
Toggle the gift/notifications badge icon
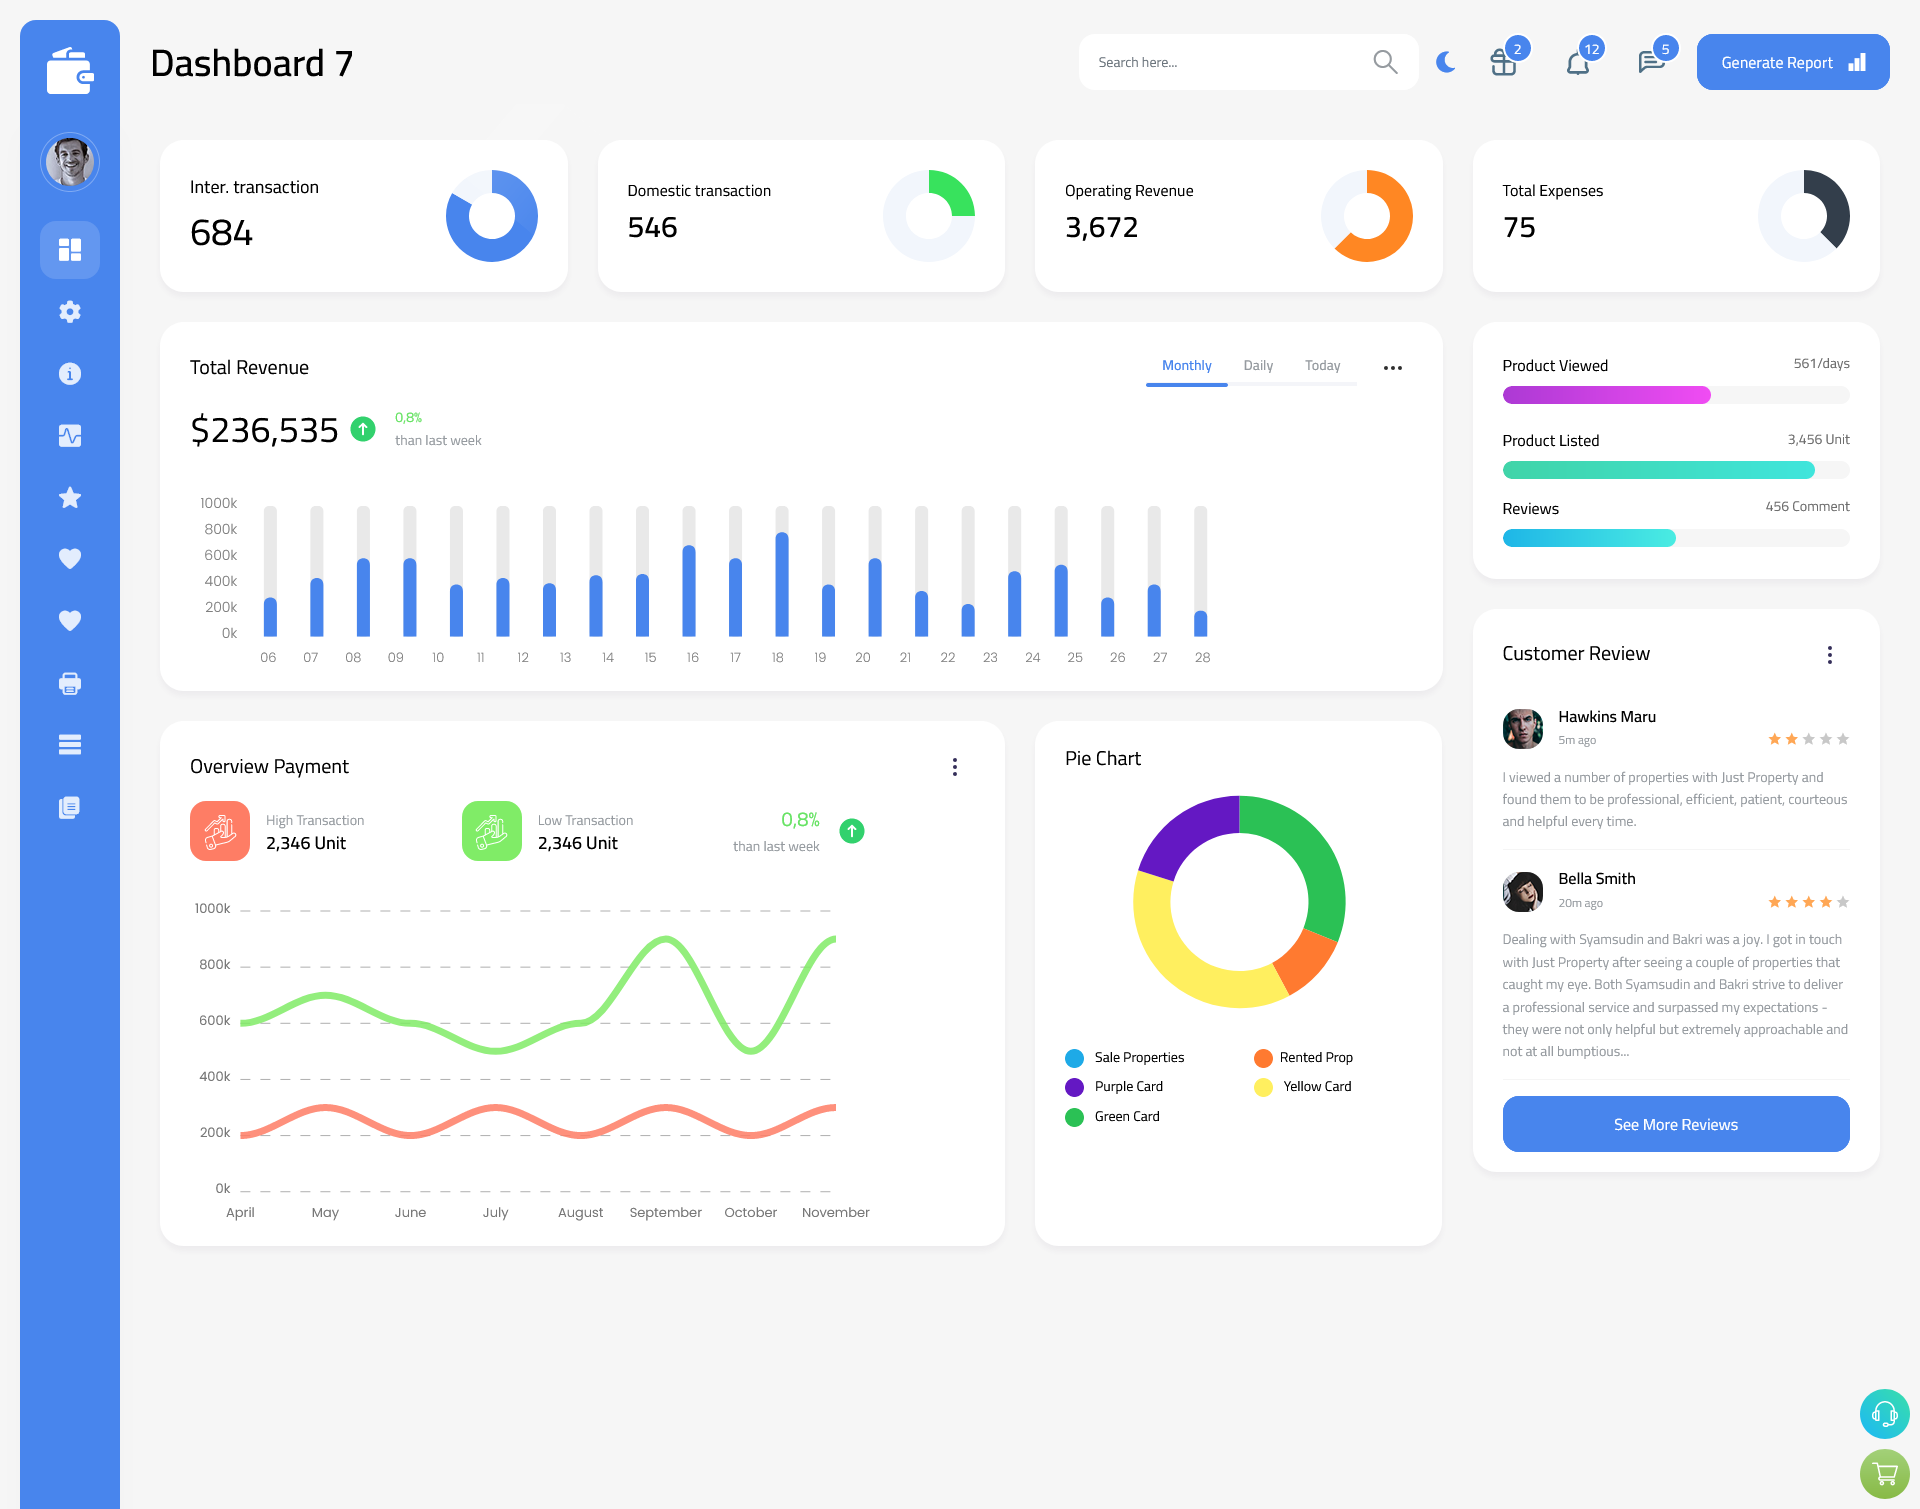click(1504, 62)
